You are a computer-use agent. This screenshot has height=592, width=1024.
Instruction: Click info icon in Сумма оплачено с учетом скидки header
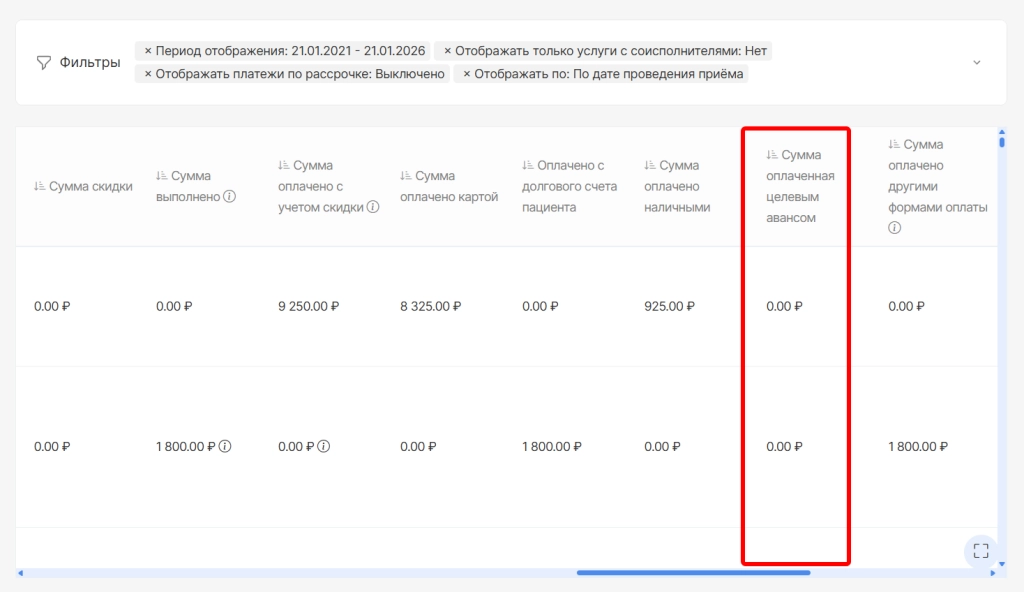point(373,208)
